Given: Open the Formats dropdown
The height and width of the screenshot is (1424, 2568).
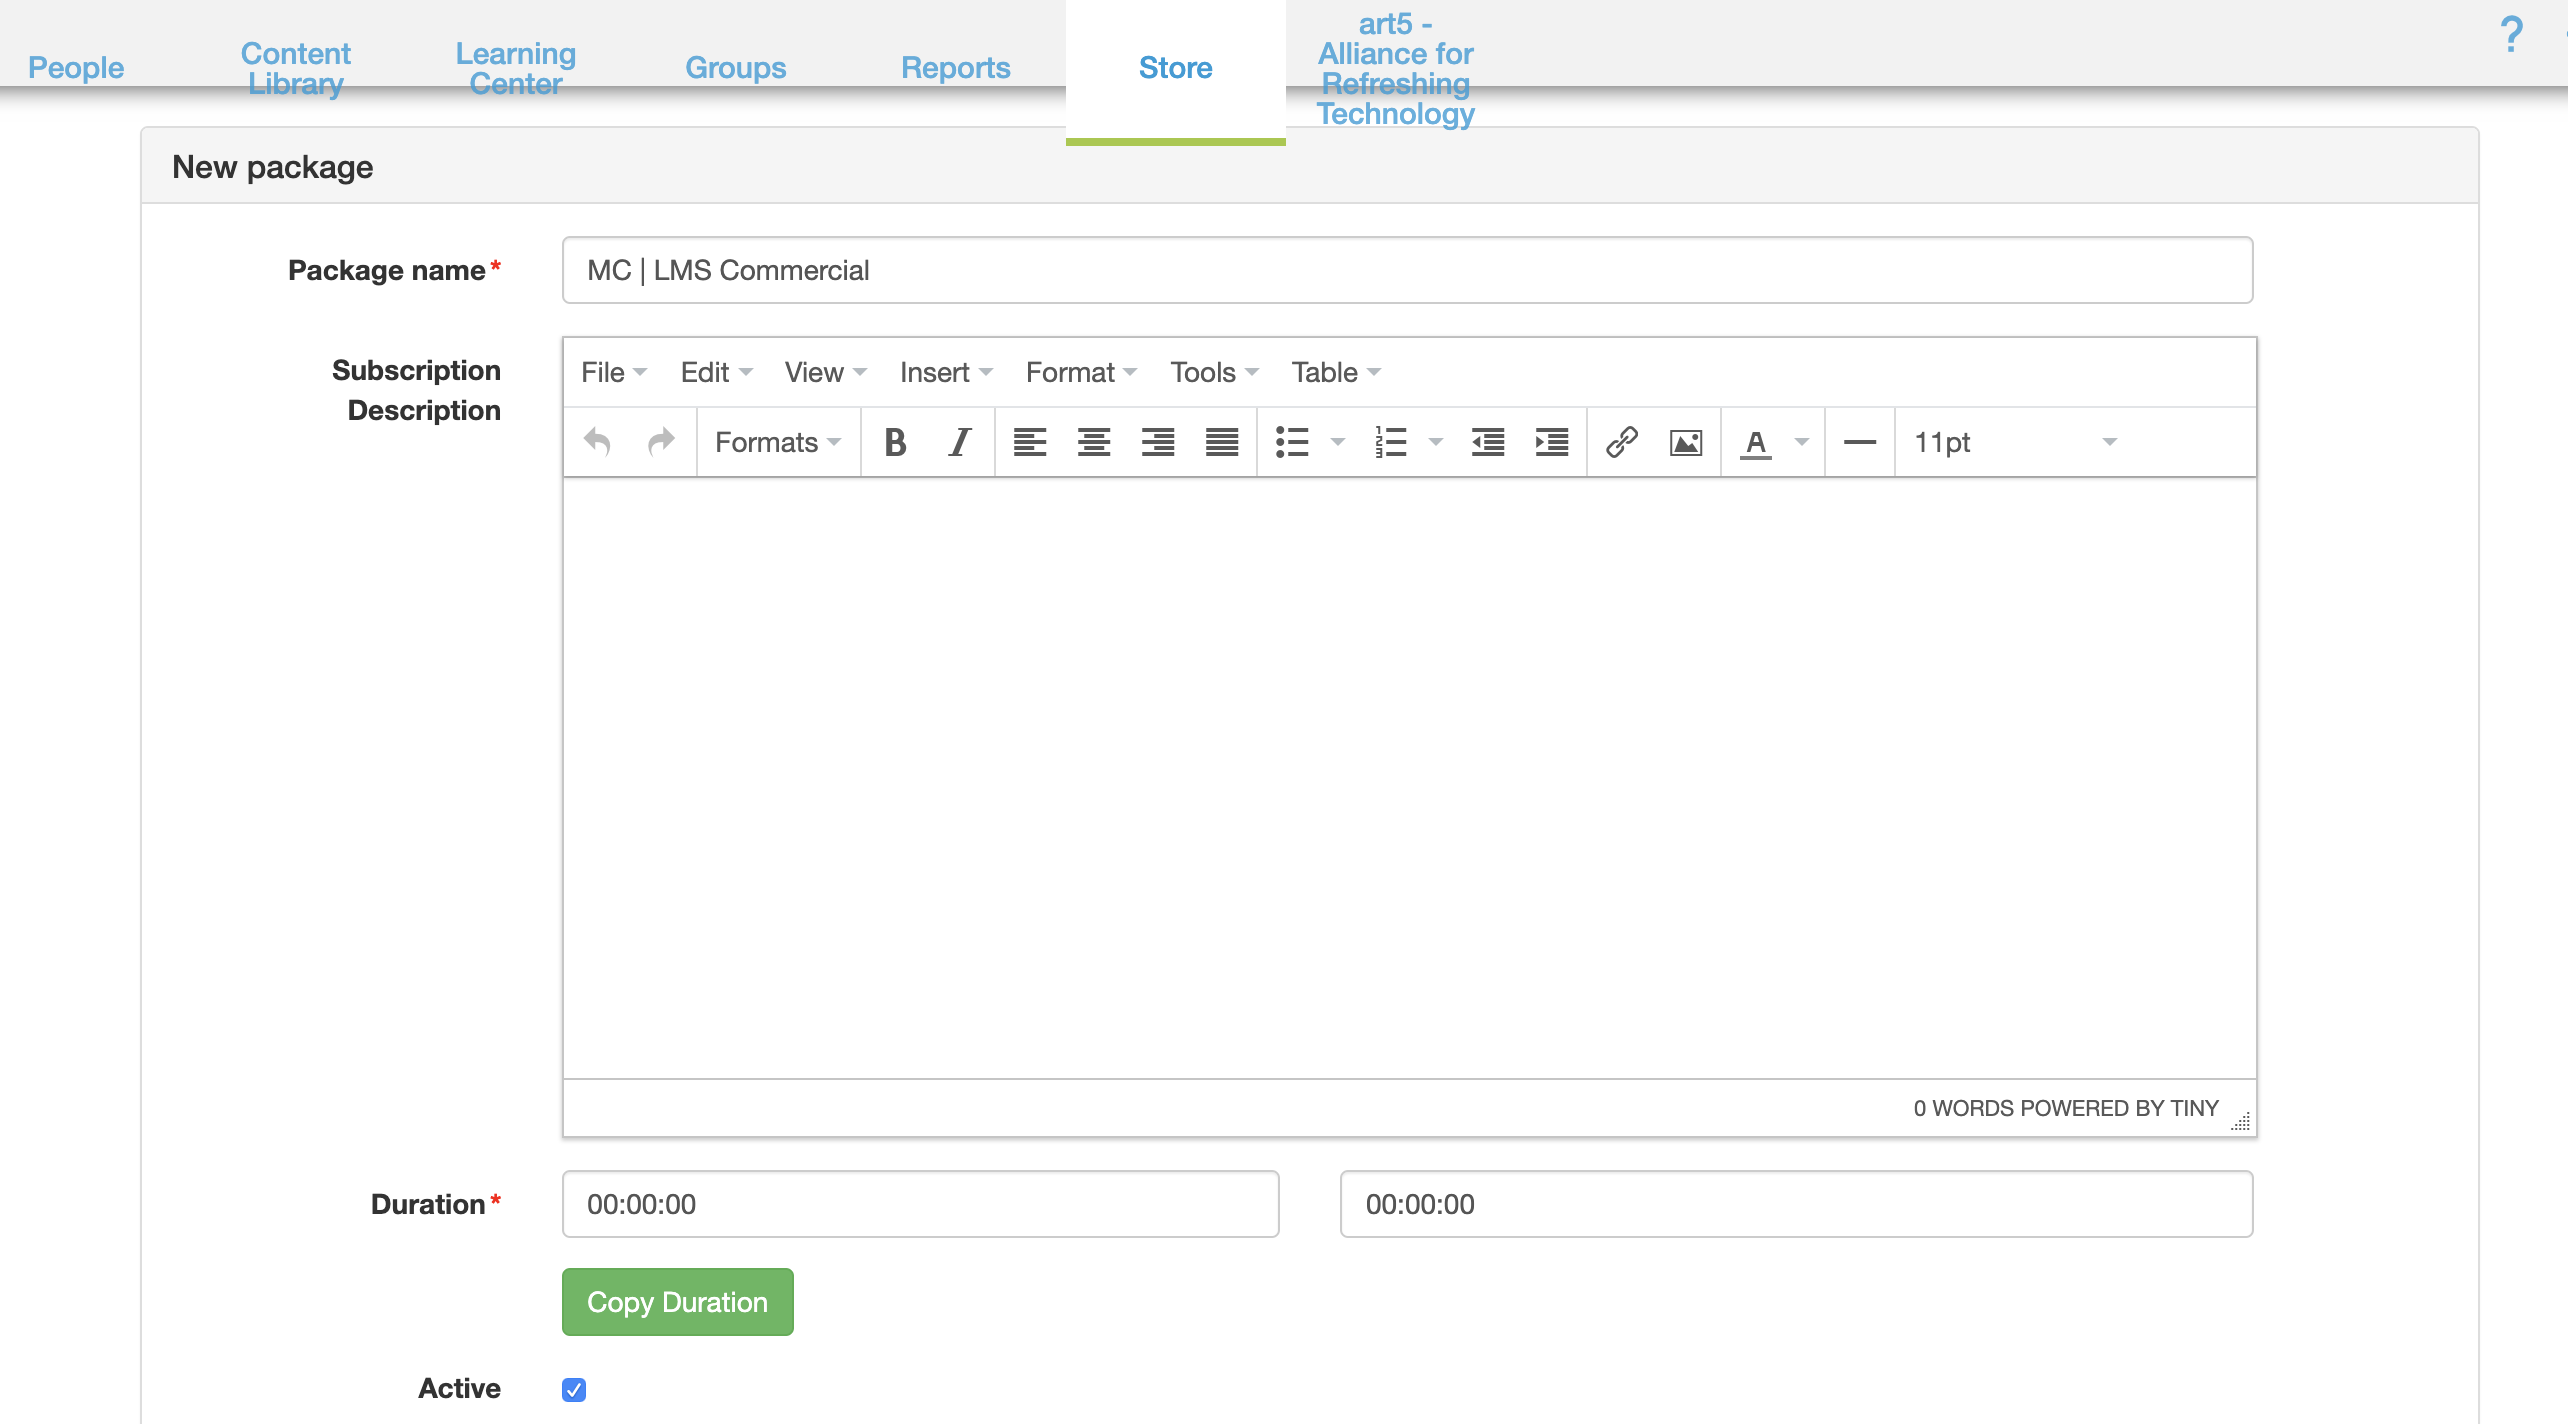Looking at the screenshot, I should [x=778, y=442].
